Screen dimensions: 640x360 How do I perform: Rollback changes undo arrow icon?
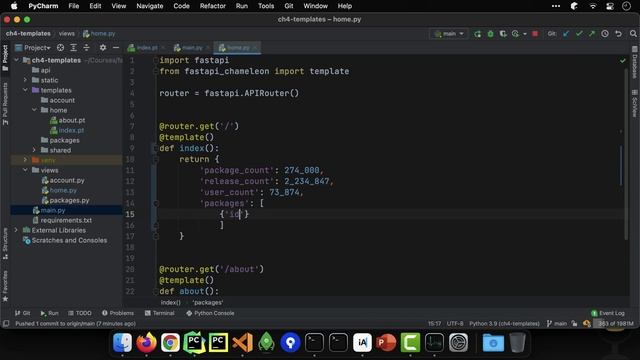[x=618, y=34]
